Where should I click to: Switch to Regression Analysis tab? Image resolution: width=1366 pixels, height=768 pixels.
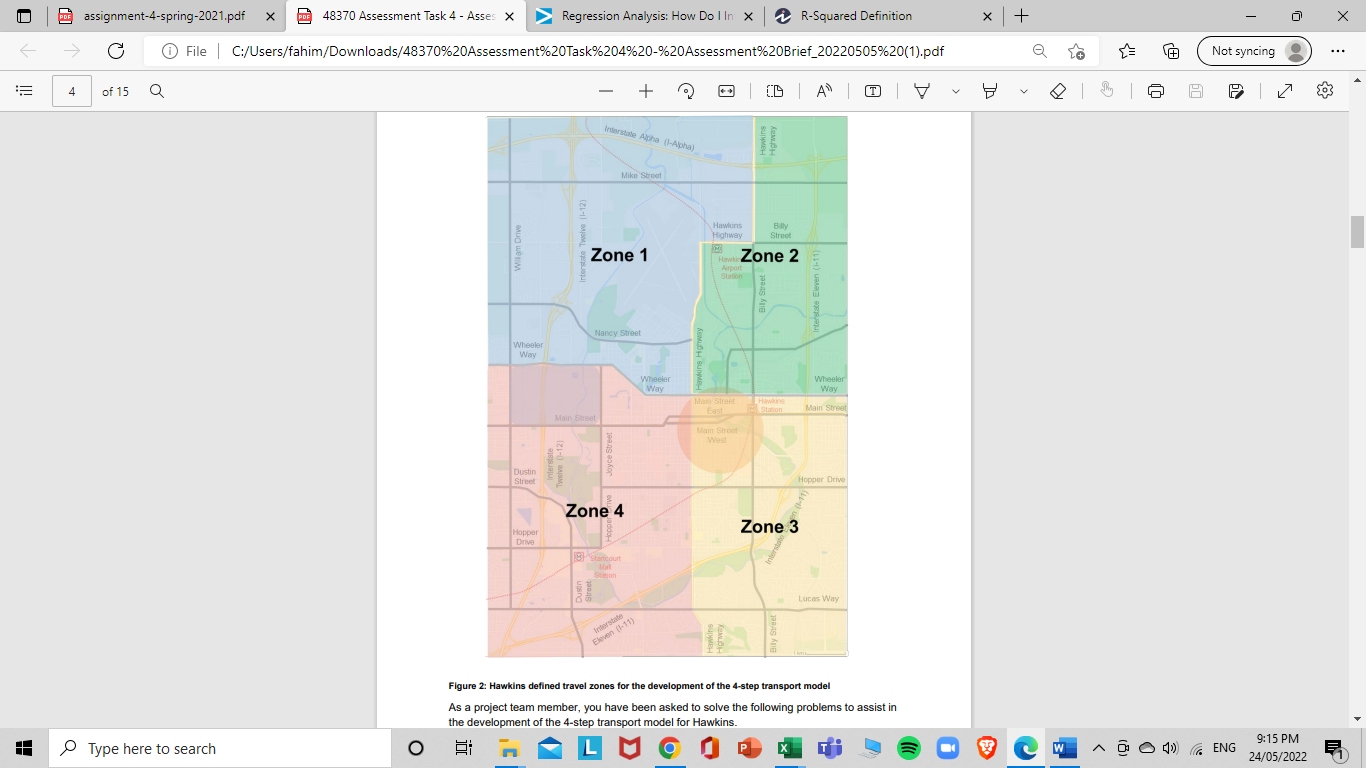pos(645,16)
